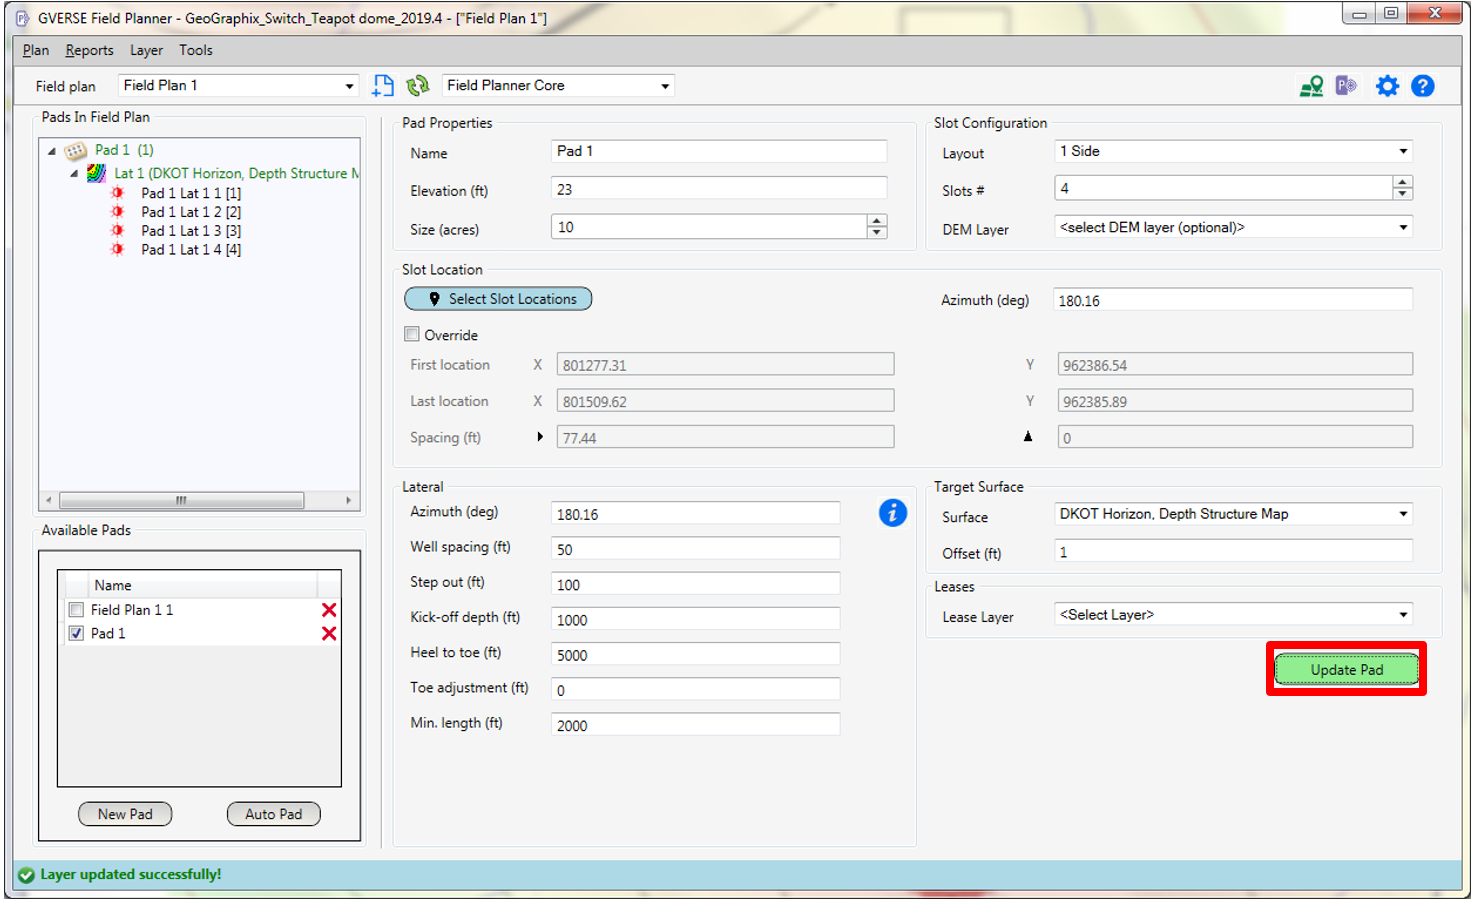Viewport: 1473px width, 902px height.
Task: Click the blue Lateral info icon
Action: click(892, 513)
